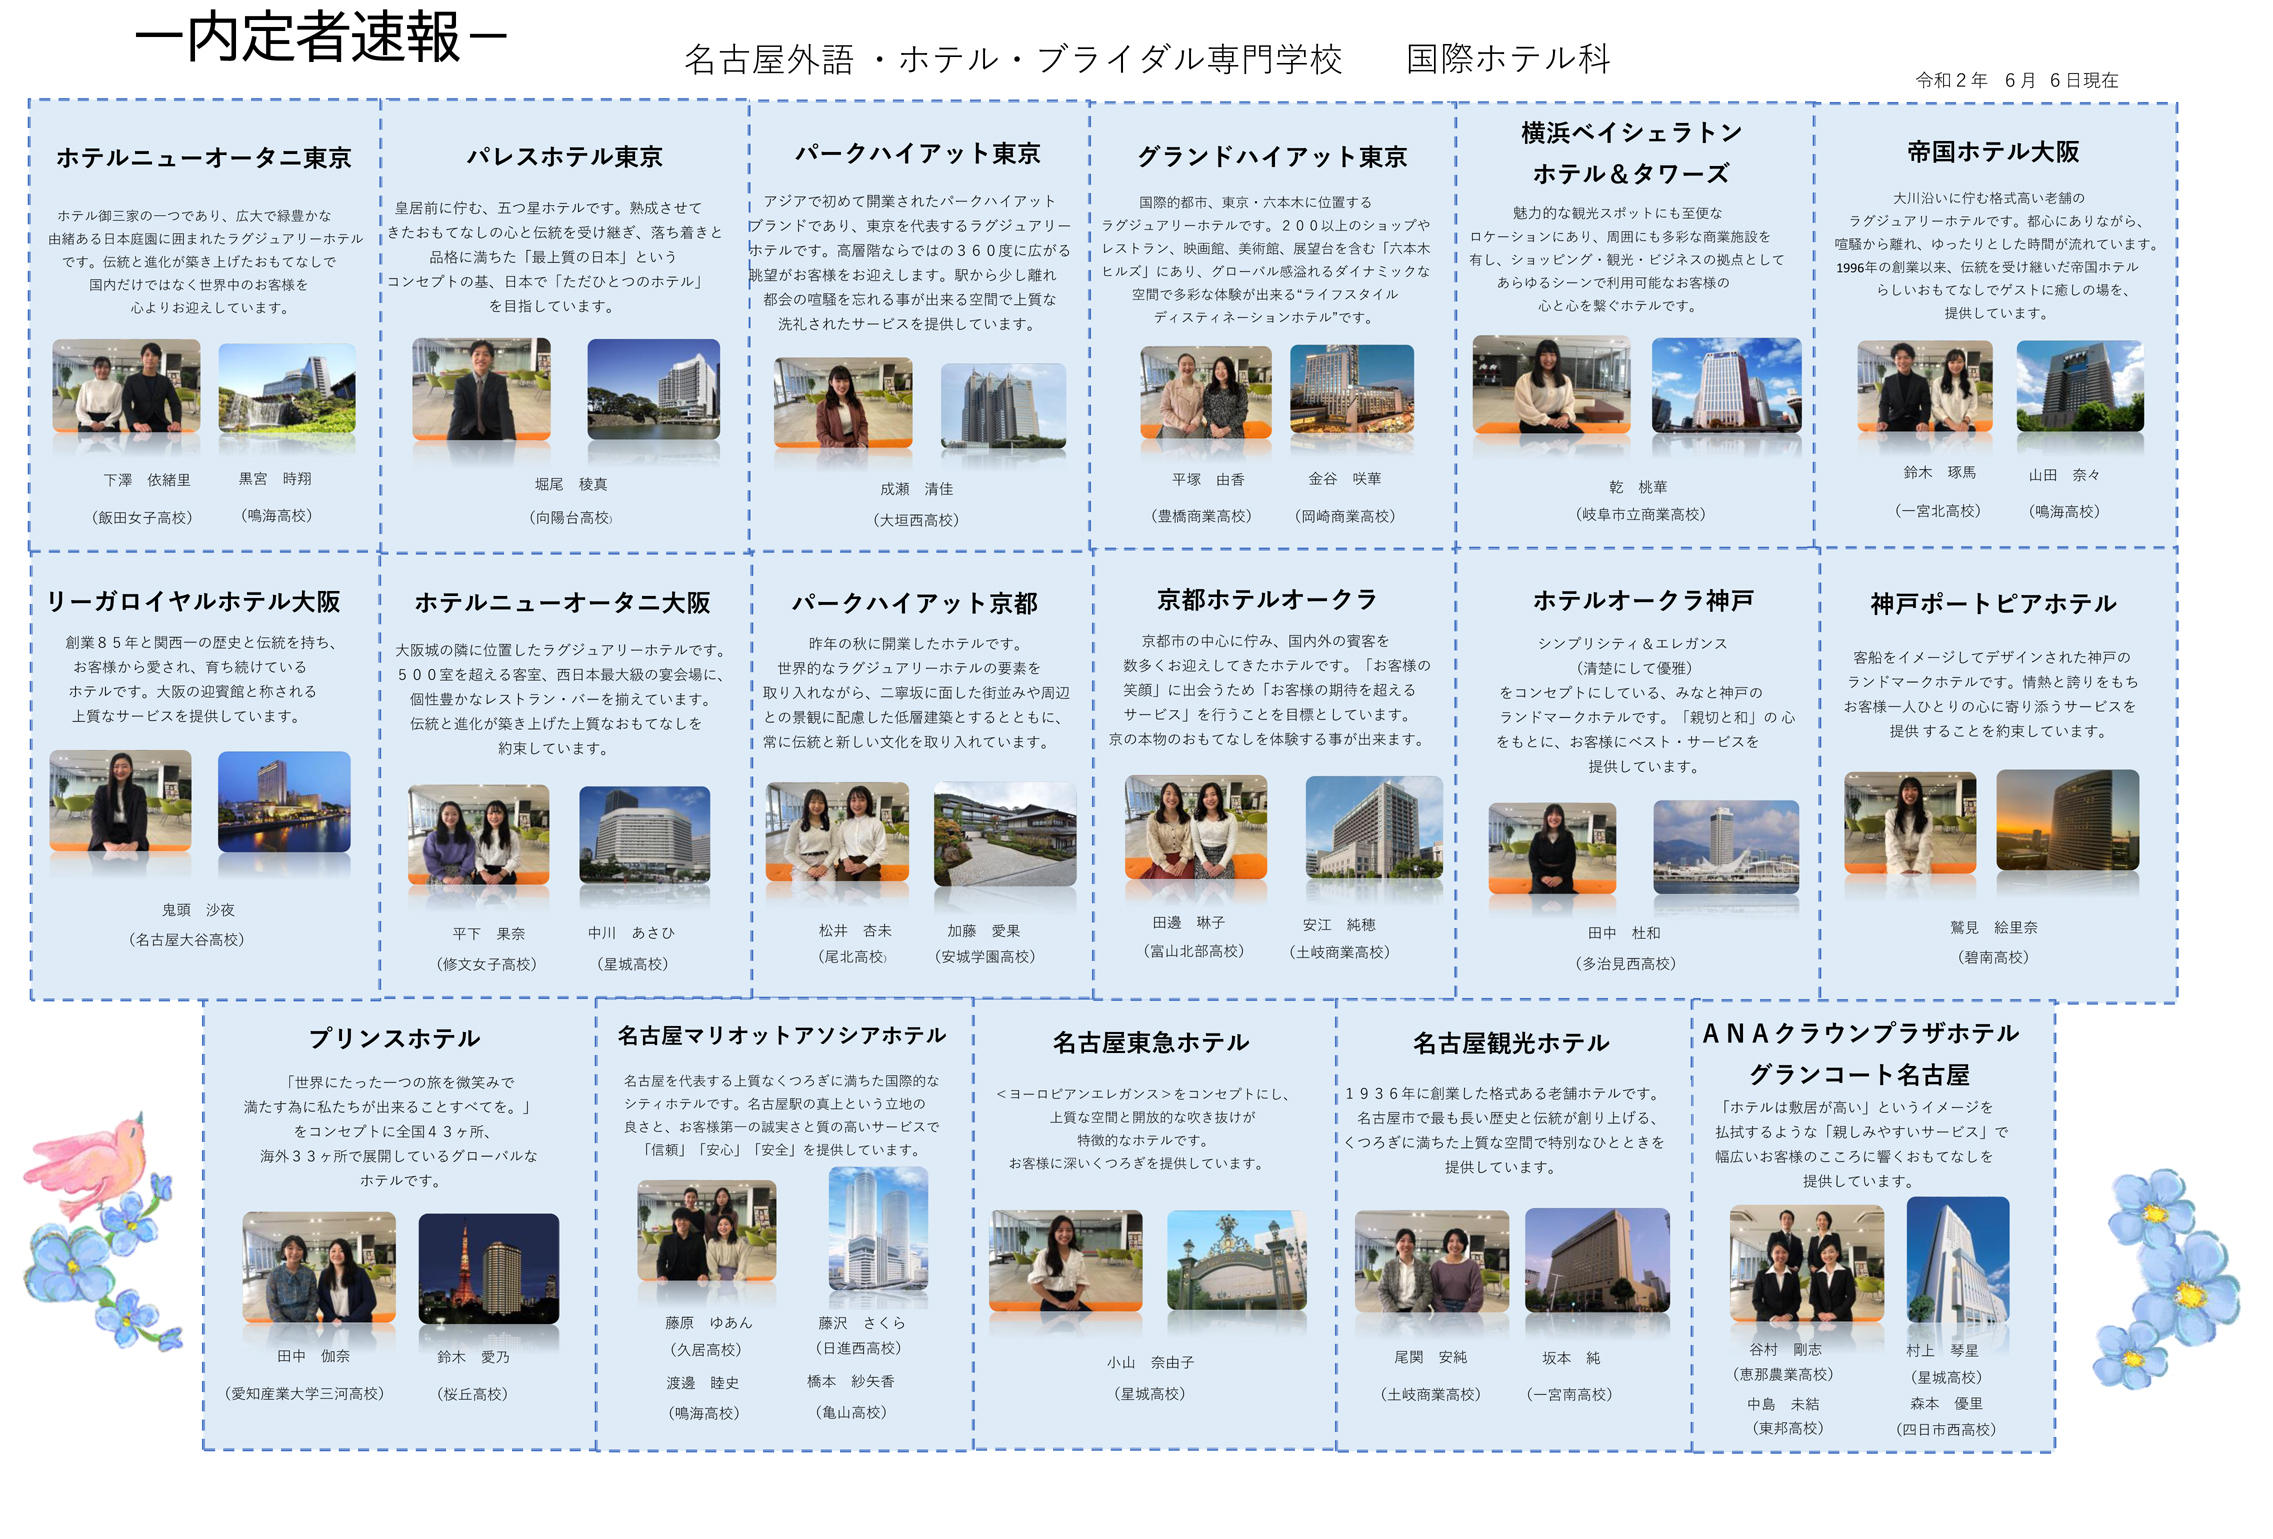Click the 京都ホテルオークラ heading
Viewport: 2273px width, 1539px height.
tap(1267, 600)
